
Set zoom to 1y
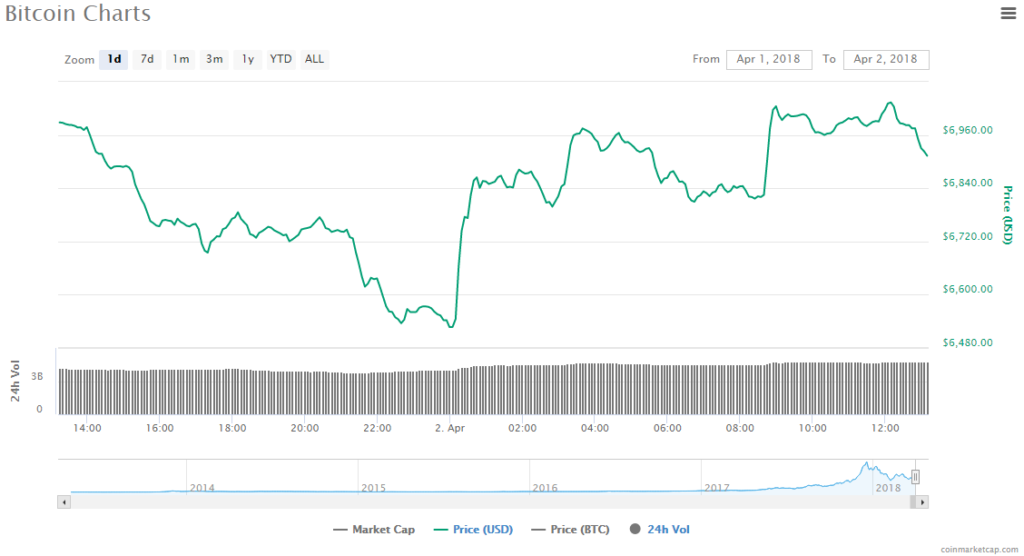247,59
